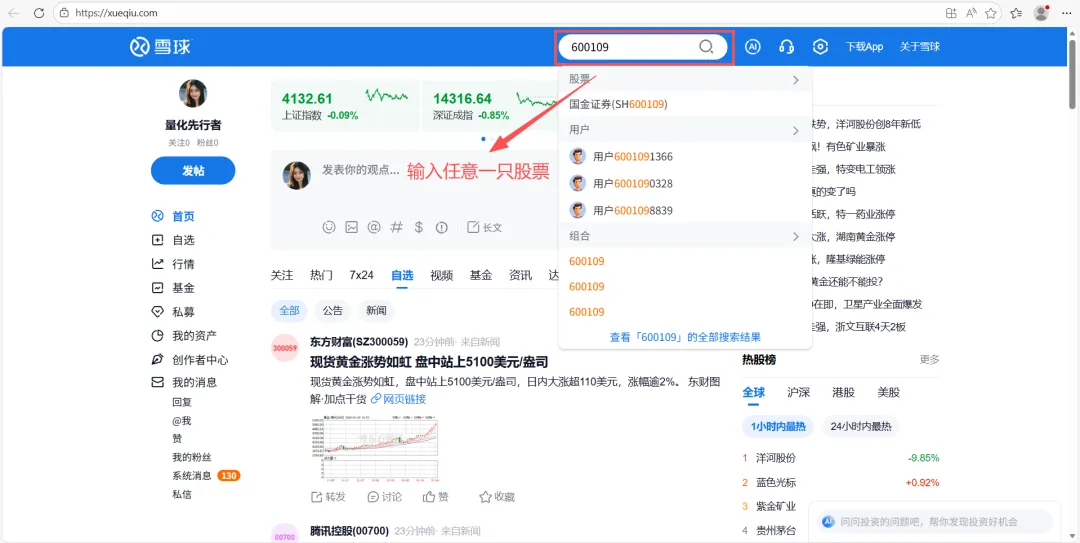
Task: Switch to the 视频 feed tab
Action: coord(442,276)
